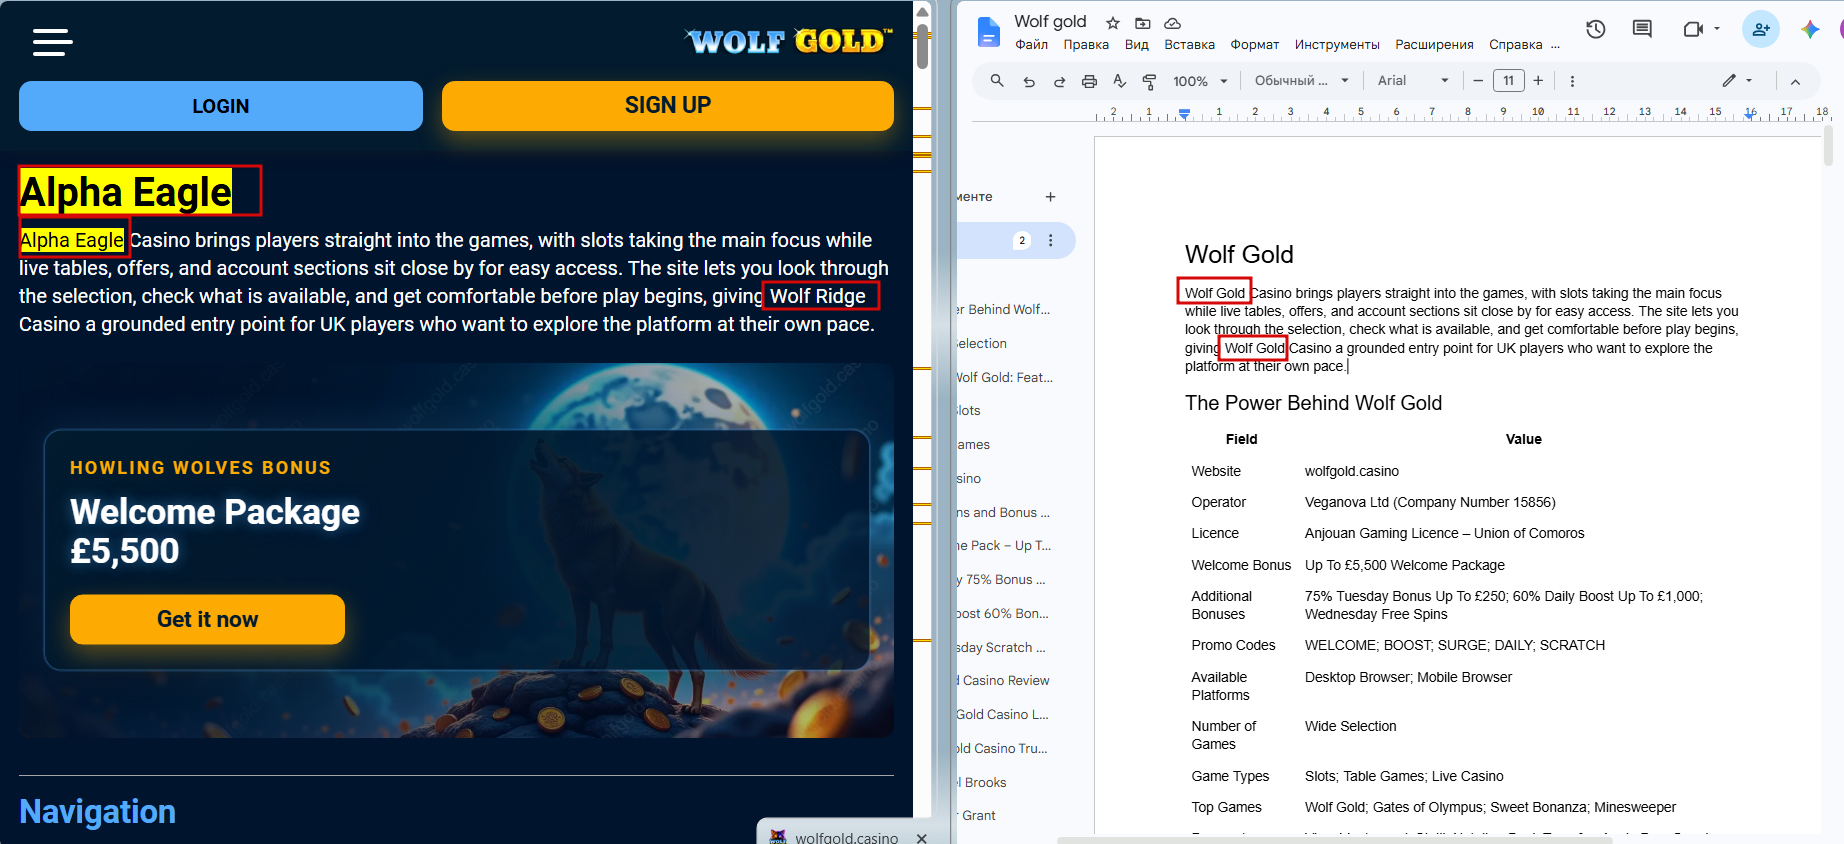1844x844 pixels.
Task: Click 'Welcome Package £5,500' banner text
Action: pos(215,531)
